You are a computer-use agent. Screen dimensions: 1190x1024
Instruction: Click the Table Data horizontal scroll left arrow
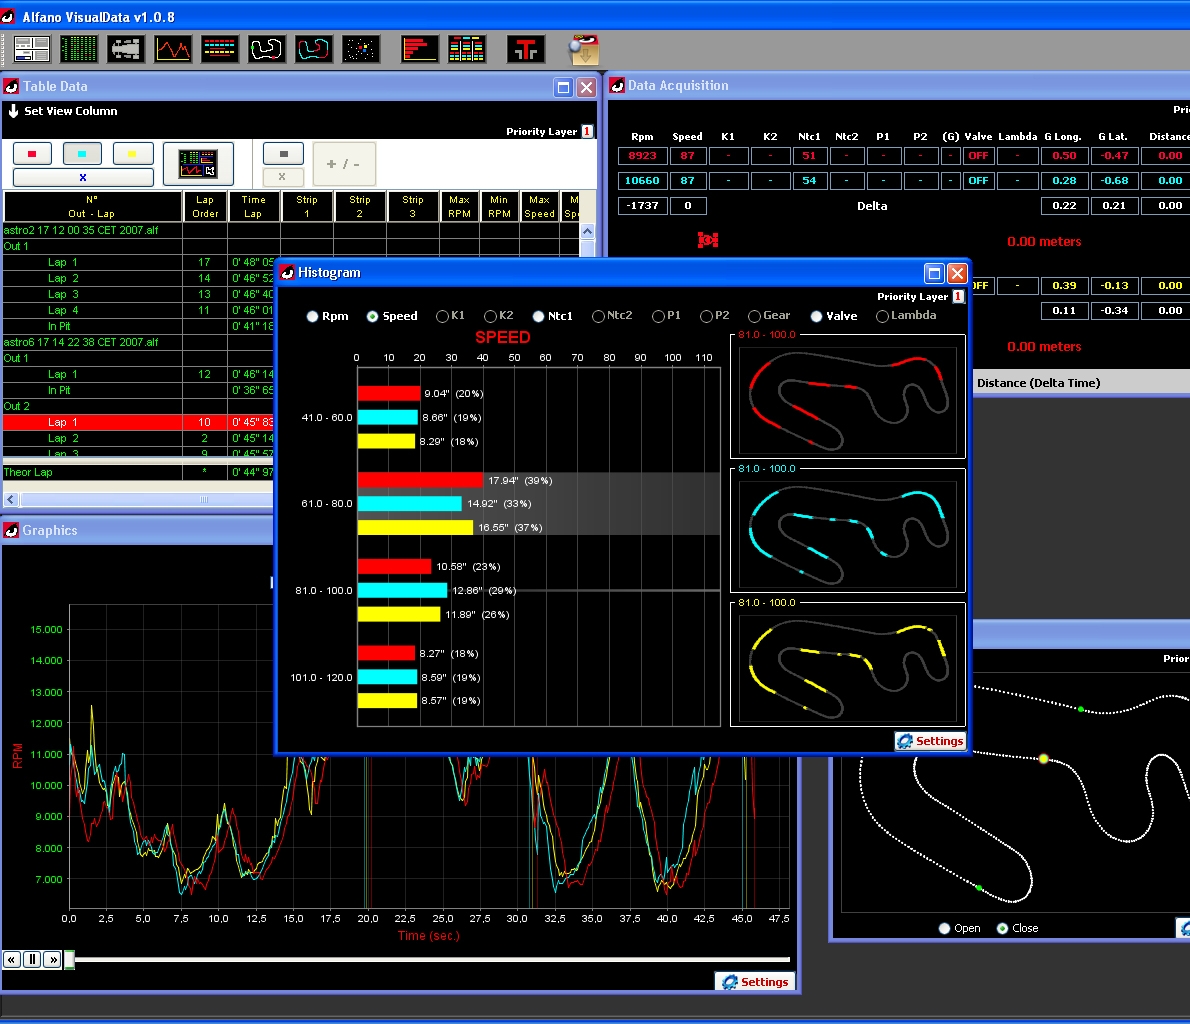point(11,499)
